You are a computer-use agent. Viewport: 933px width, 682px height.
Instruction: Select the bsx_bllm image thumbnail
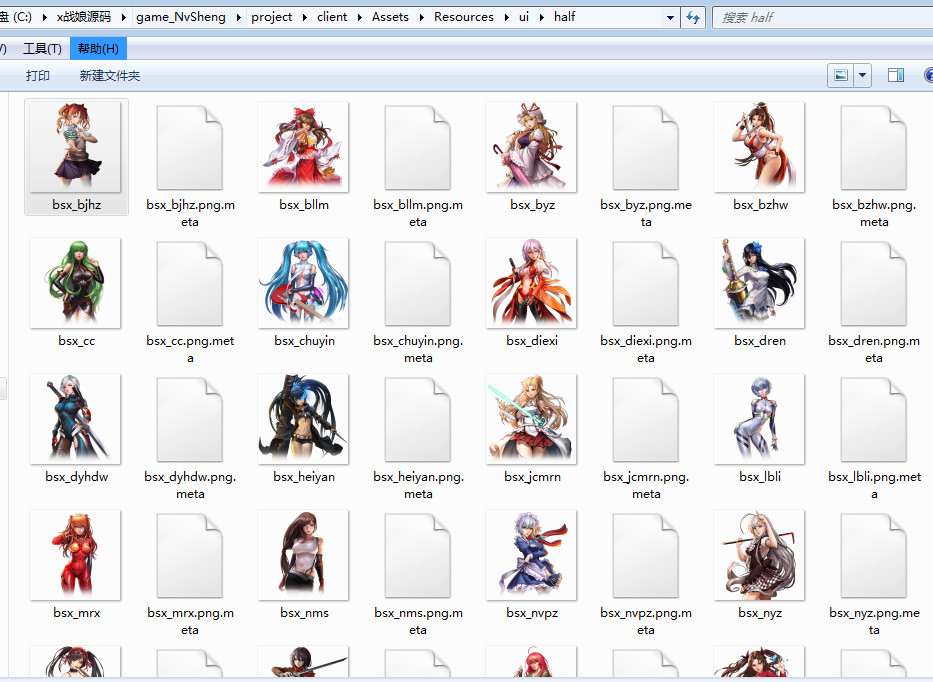[303, 146]
